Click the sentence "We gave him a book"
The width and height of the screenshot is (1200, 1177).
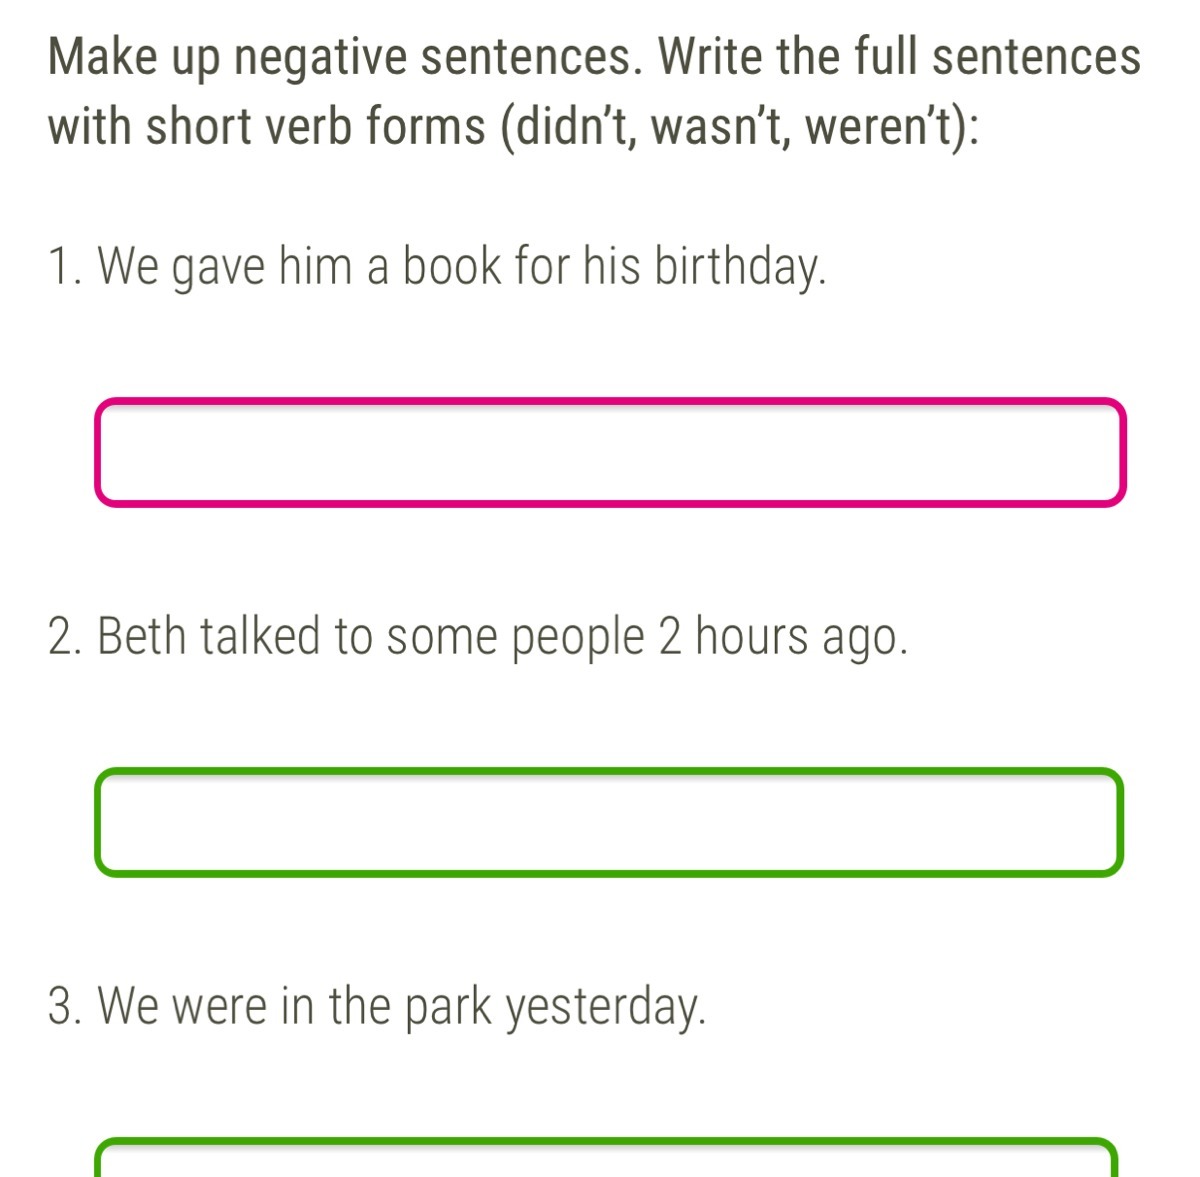(437, 267)
